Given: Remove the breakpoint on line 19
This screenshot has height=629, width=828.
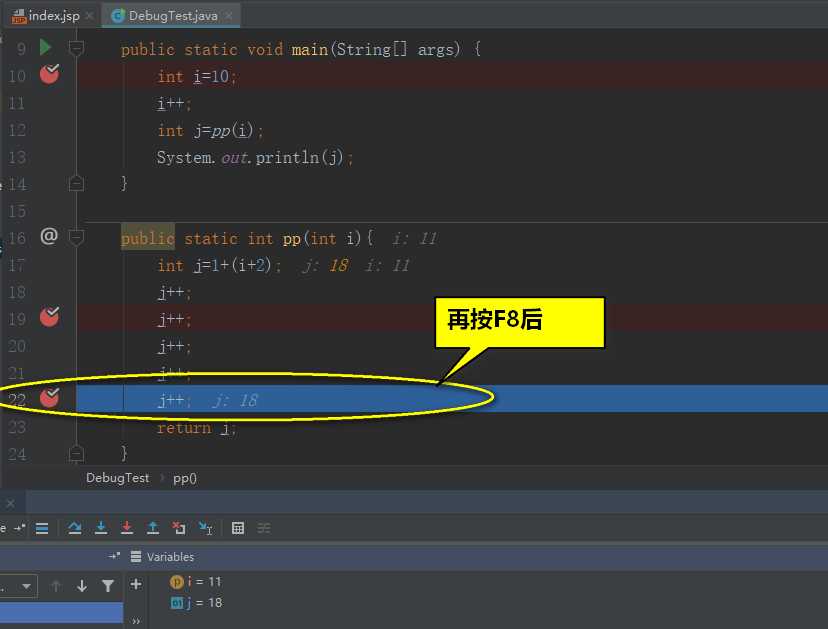Looking at the screenshot, I should click(50, 317).
